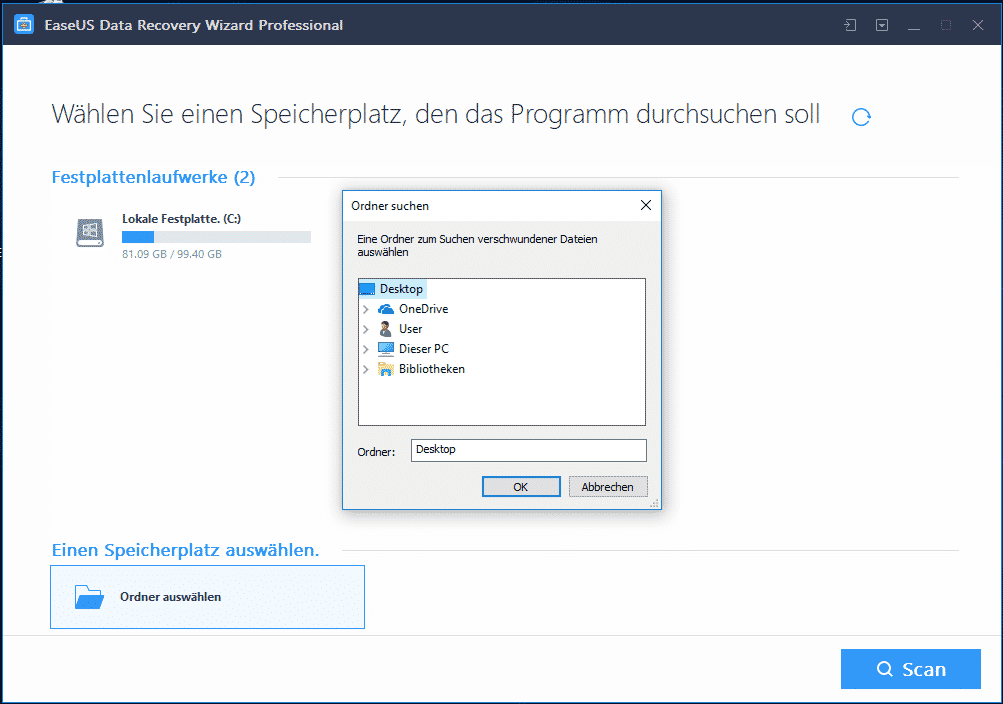Click the C: drive usage bar
This screenshot has width=1003, height=704.
click(216, 237)
